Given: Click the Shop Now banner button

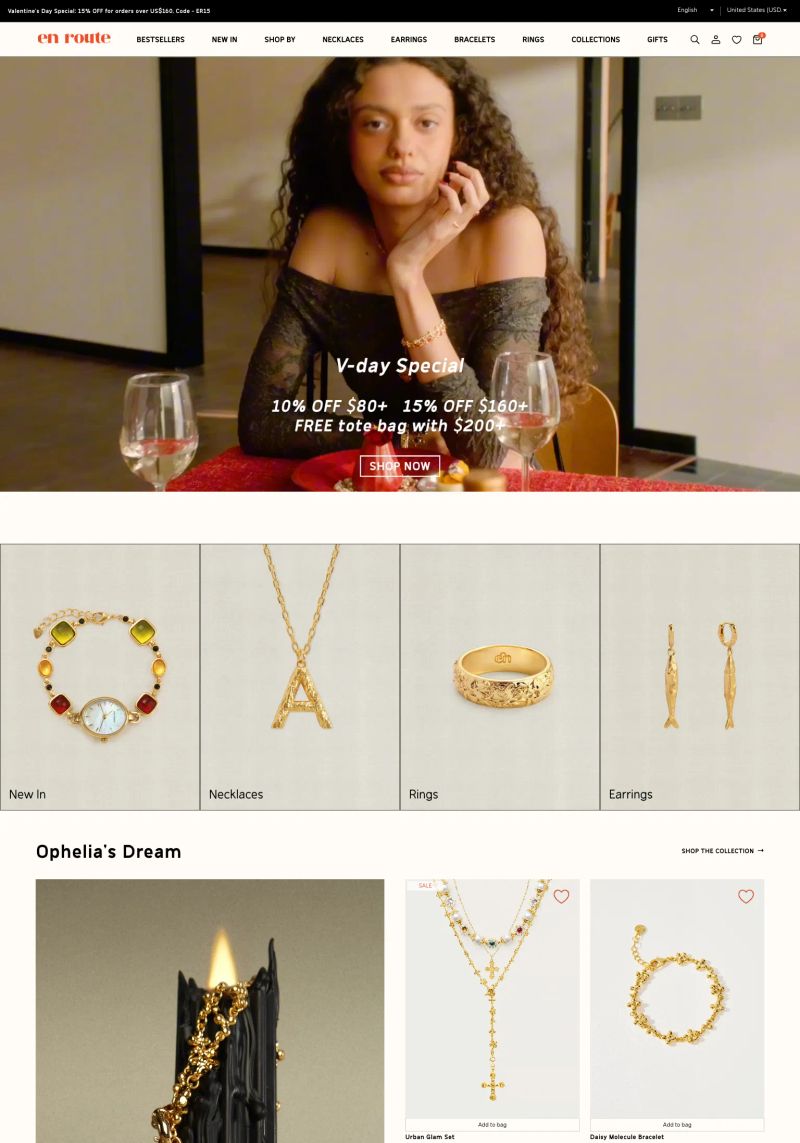Looking at the screenshot, I should 400,466.
